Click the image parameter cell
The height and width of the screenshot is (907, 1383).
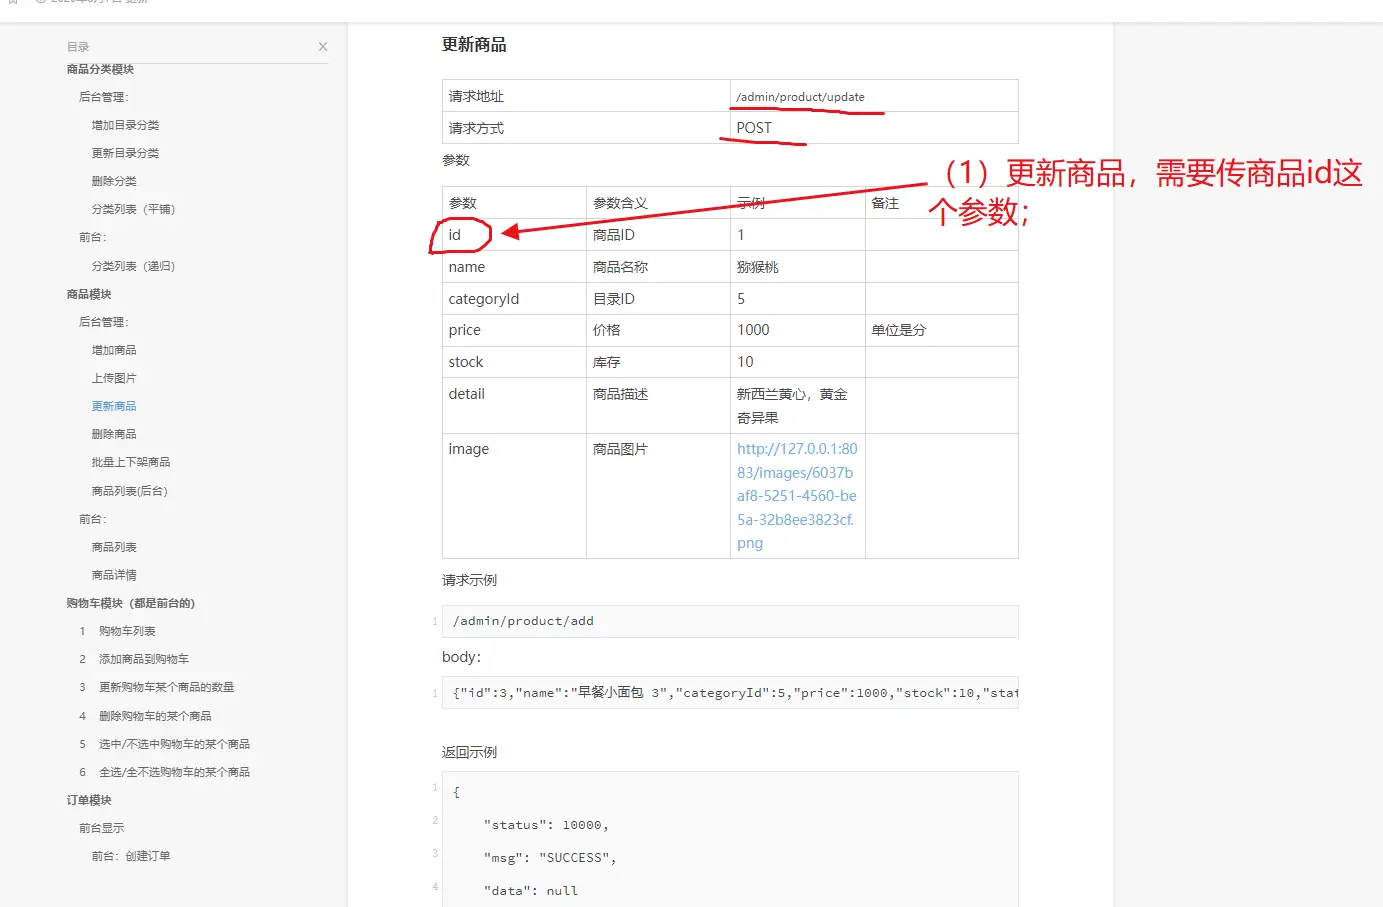514,496
